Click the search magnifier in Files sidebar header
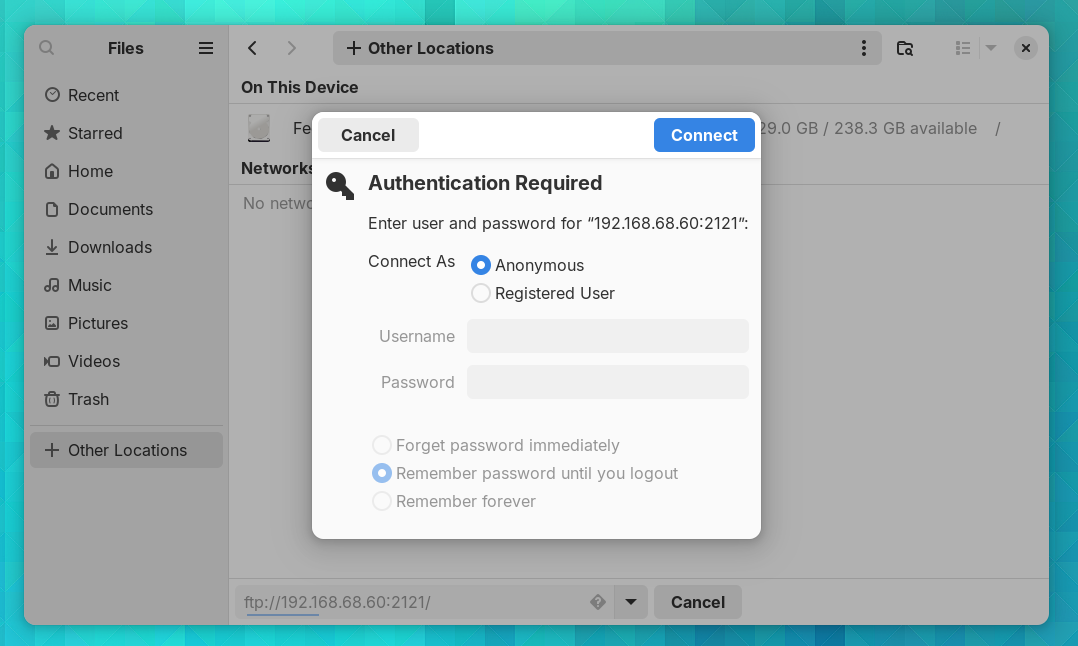 (47, 48)
